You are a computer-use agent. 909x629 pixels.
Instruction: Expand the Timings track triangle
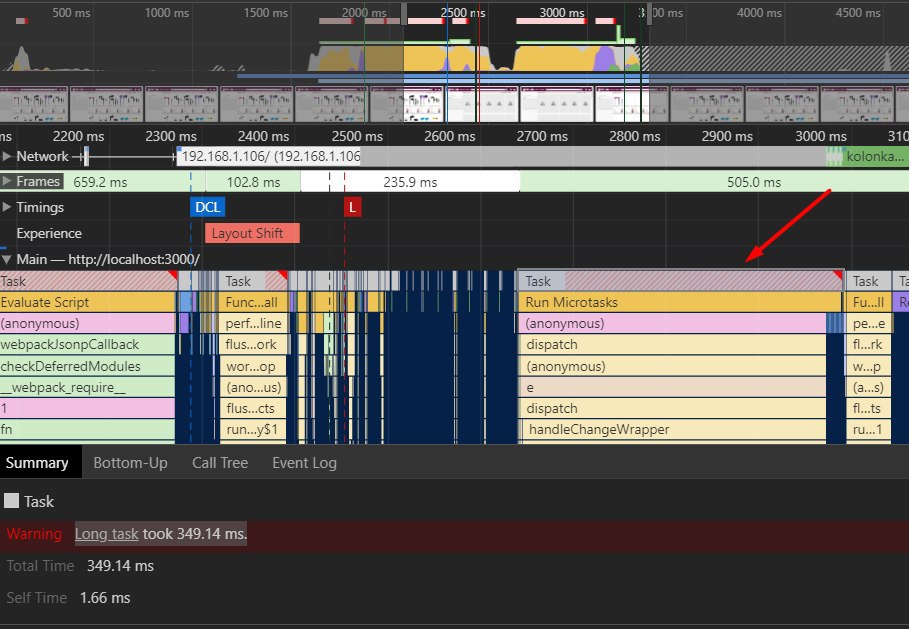[8, 207]
